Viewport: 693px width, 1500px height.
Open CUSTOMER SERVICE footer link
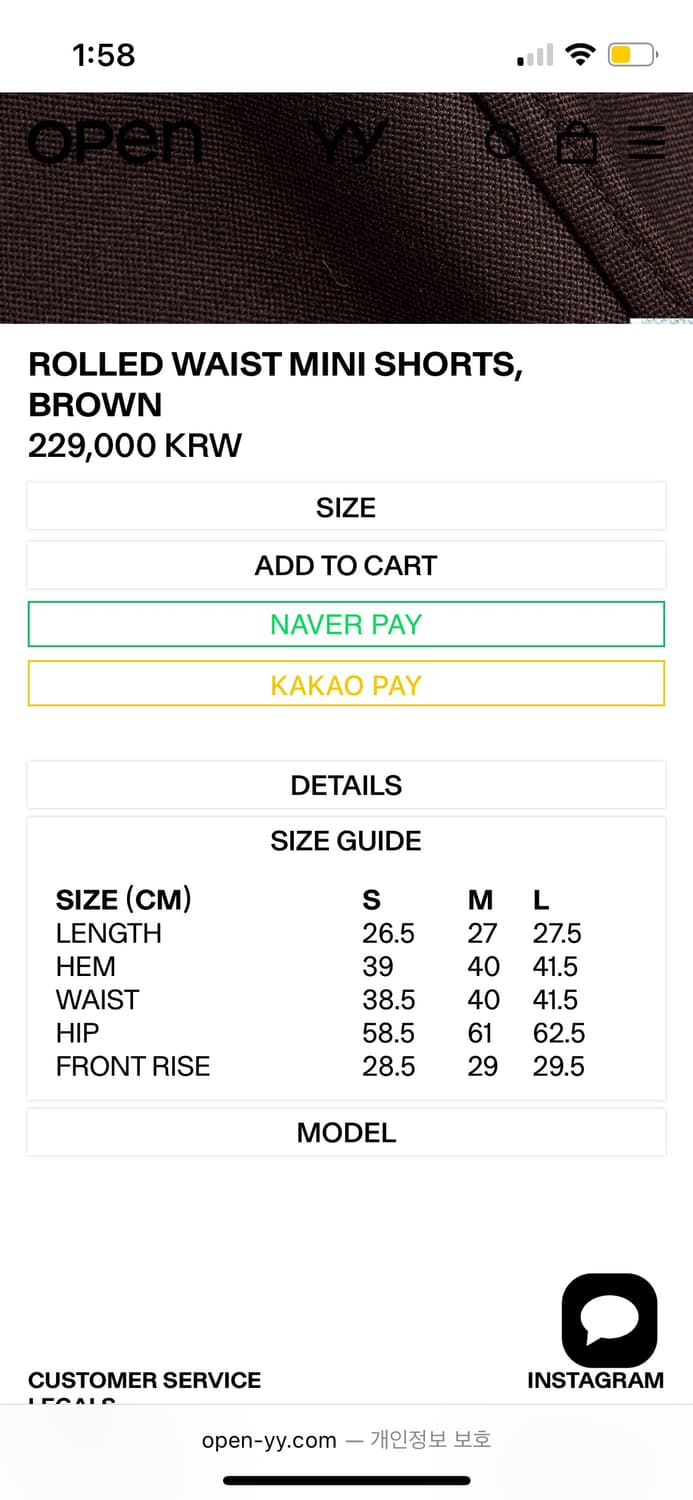coord(144,1380)
